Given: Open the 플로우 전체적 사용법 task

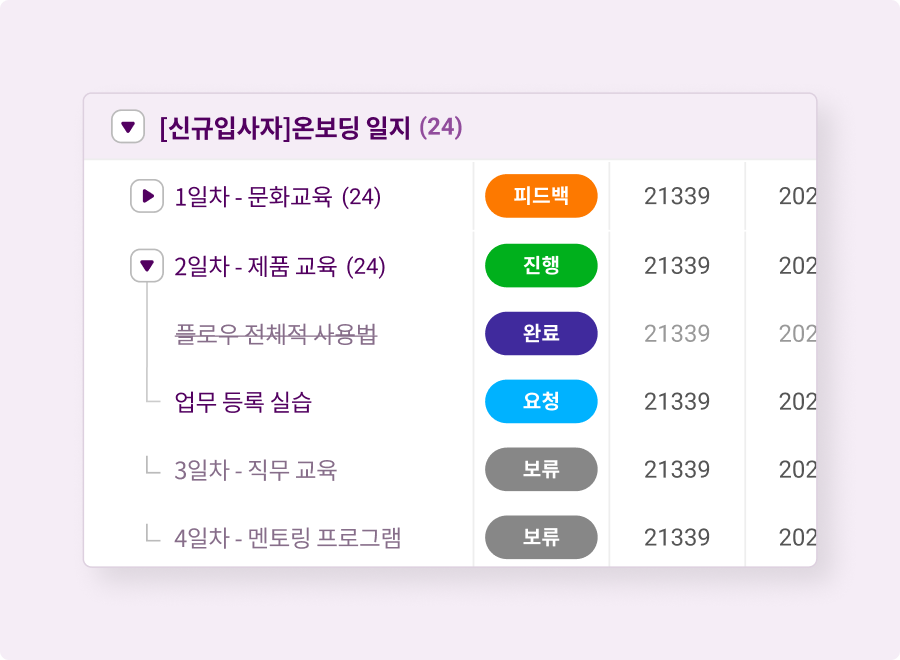Looking at the screenshot, I should [x=276, y=334].
